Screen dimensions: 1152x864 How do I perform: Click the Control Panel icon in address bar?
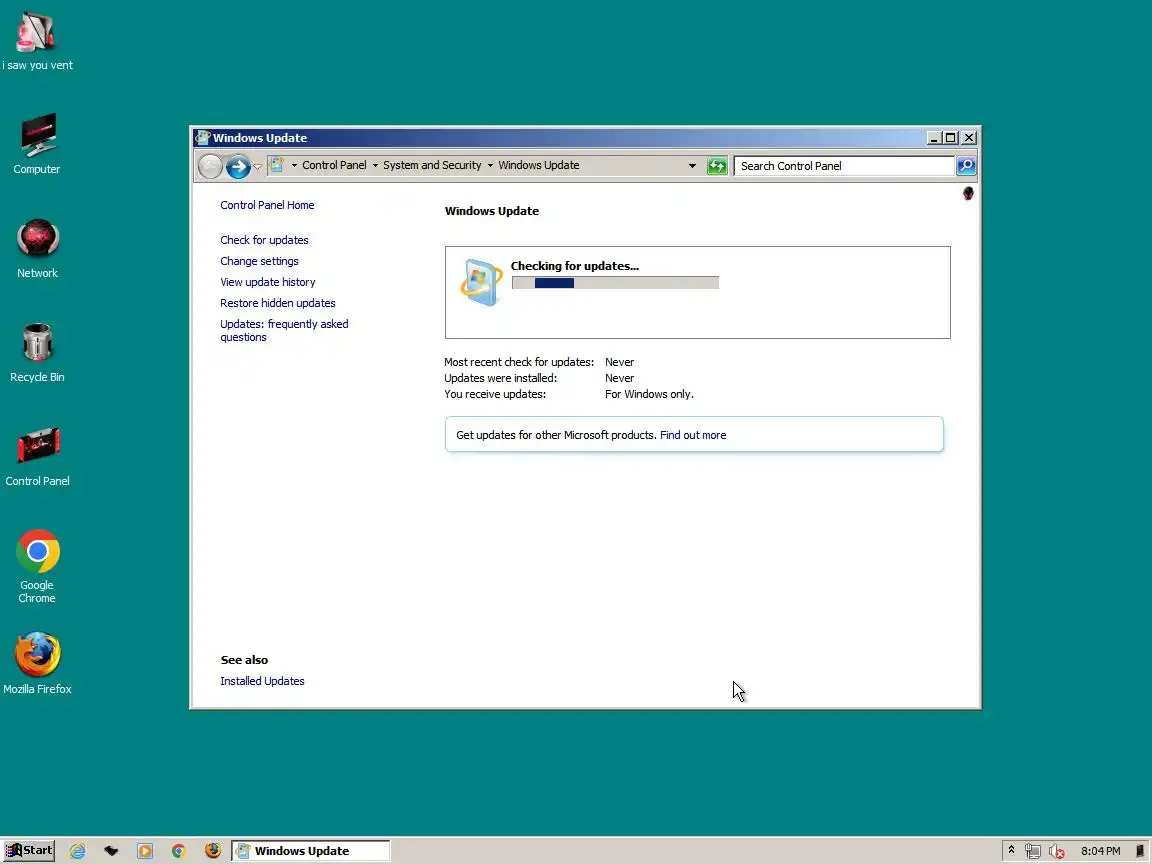[x=277, y=165]
